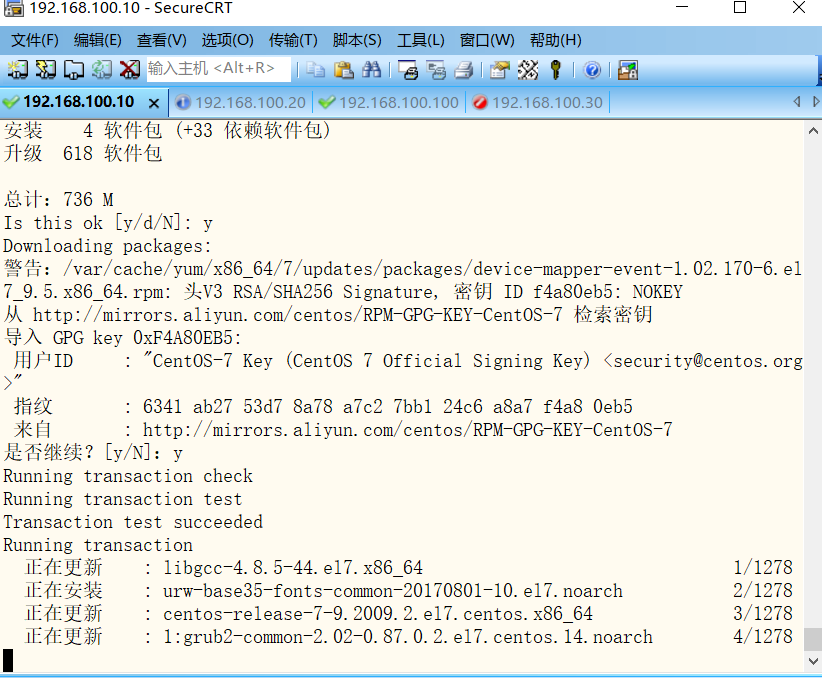Print the screen with the printer icon
822x678 pixels.
pyautogui.click(x=464, y=70)
